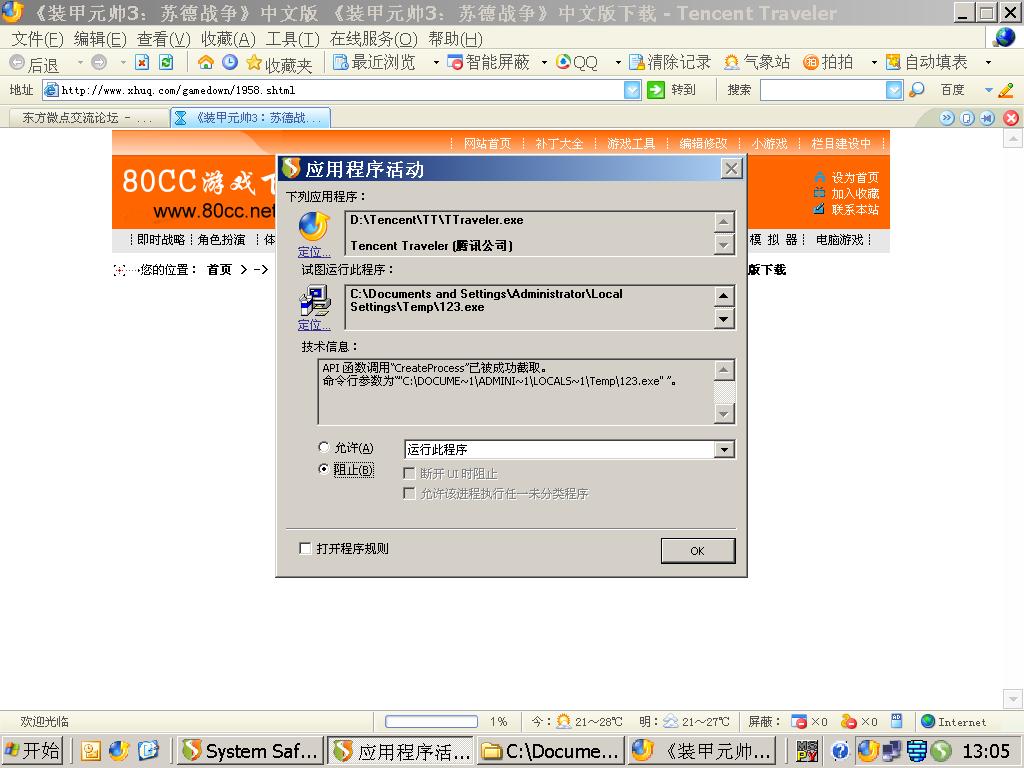Click the QQ toolbar icon

pos(563,62)
